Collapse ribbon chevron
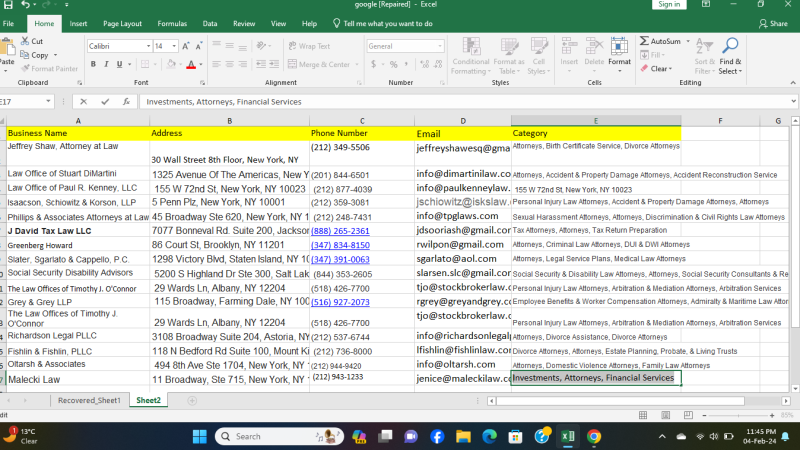This screenshot has width=800, height=450. tap(792, 83)
